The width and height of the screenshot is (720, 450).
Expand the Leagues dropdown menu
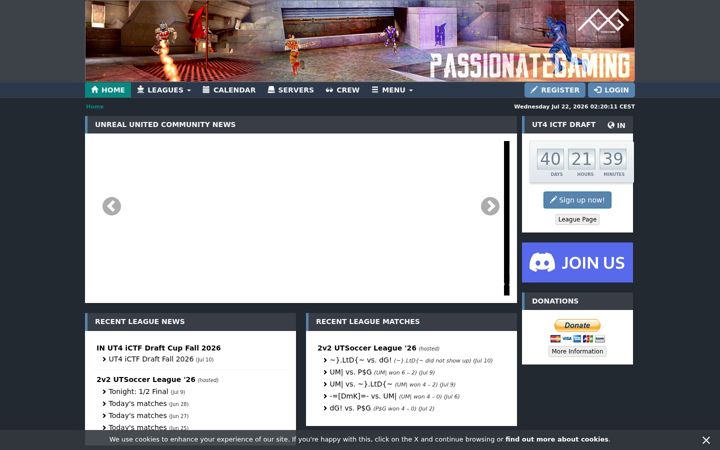click(164, 90)
